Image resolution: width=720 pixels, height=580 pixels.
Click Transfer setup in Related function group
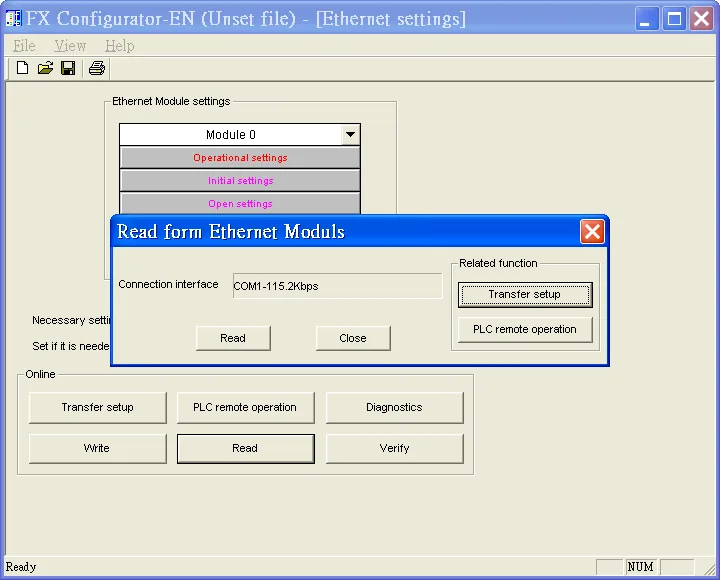click(525, 294)
